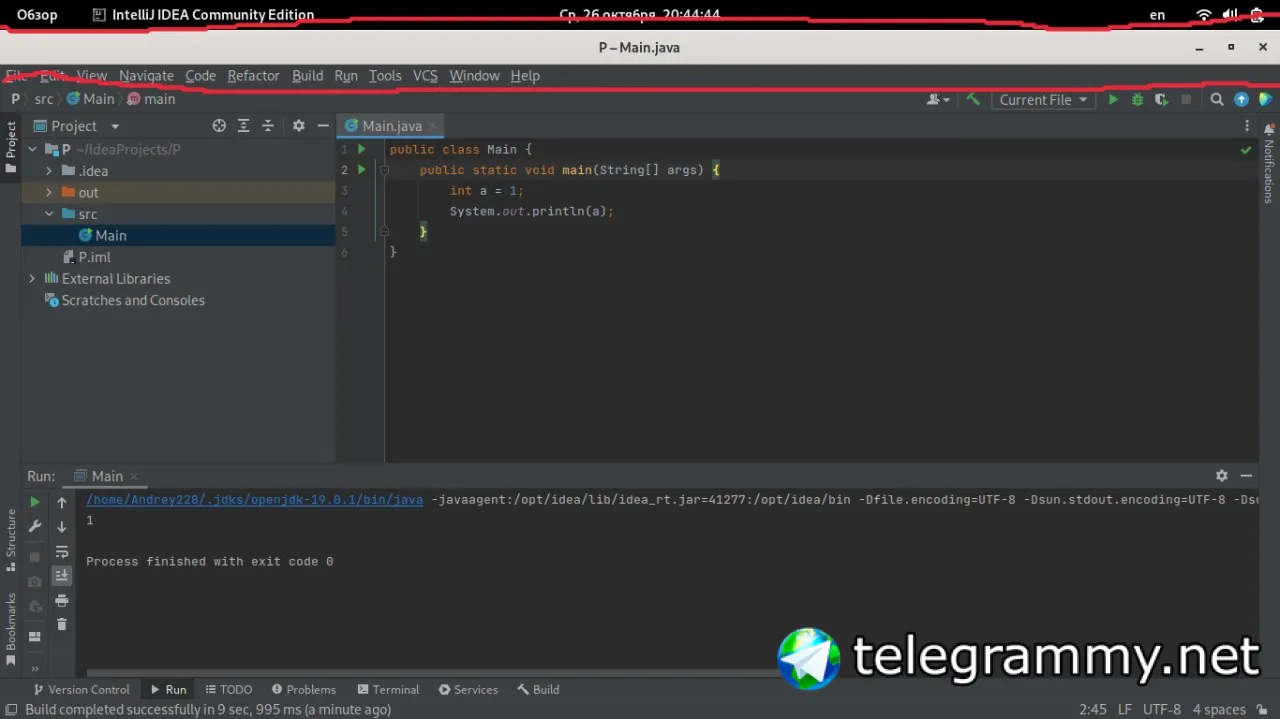Open editor tab options three dots
This screenshot has height=719, width=1280.
pyautogui.click(x=1247, y=126)
